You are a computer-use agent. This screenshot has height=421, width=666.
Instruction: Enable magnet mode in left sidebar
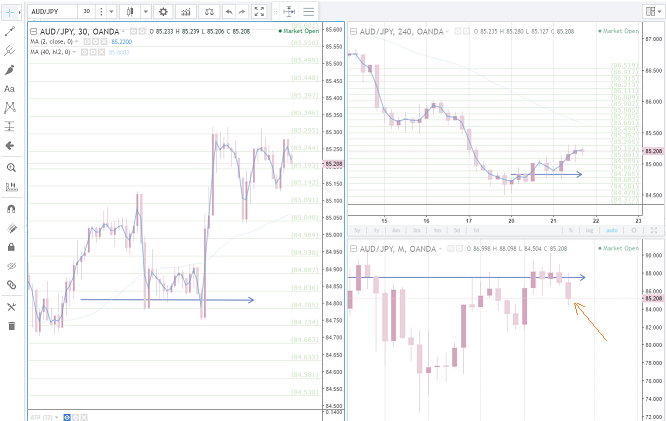(10, 209)
